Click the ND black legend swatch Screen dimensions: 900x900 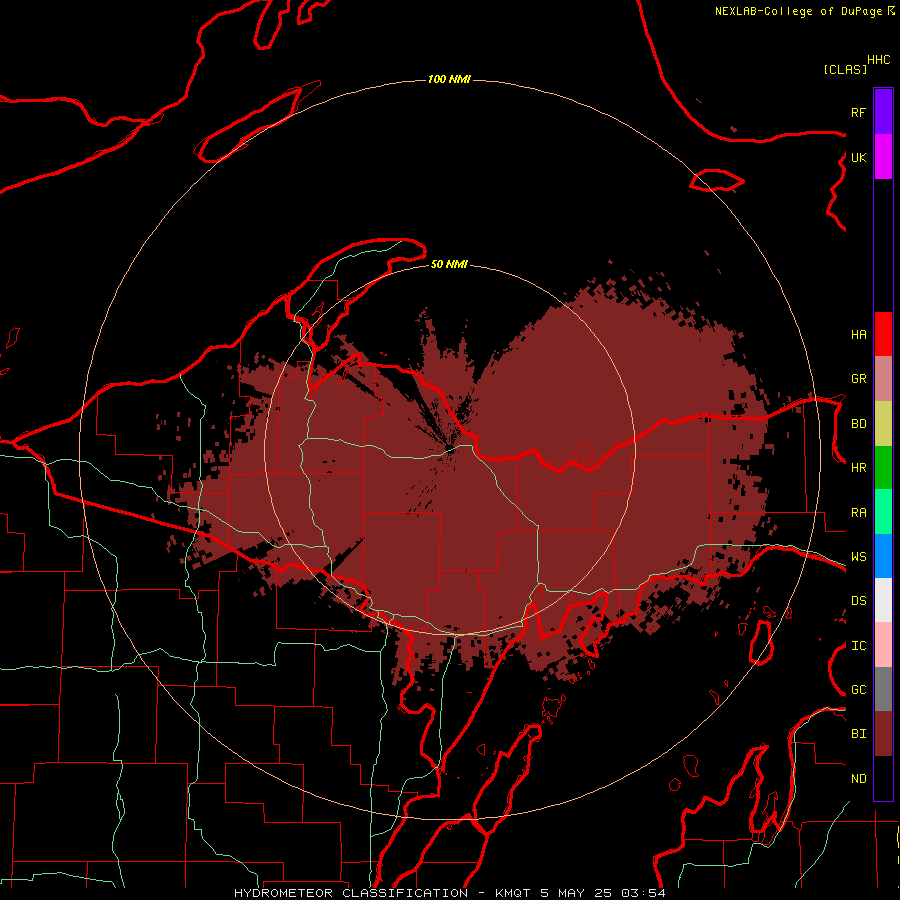click(883, 778)
